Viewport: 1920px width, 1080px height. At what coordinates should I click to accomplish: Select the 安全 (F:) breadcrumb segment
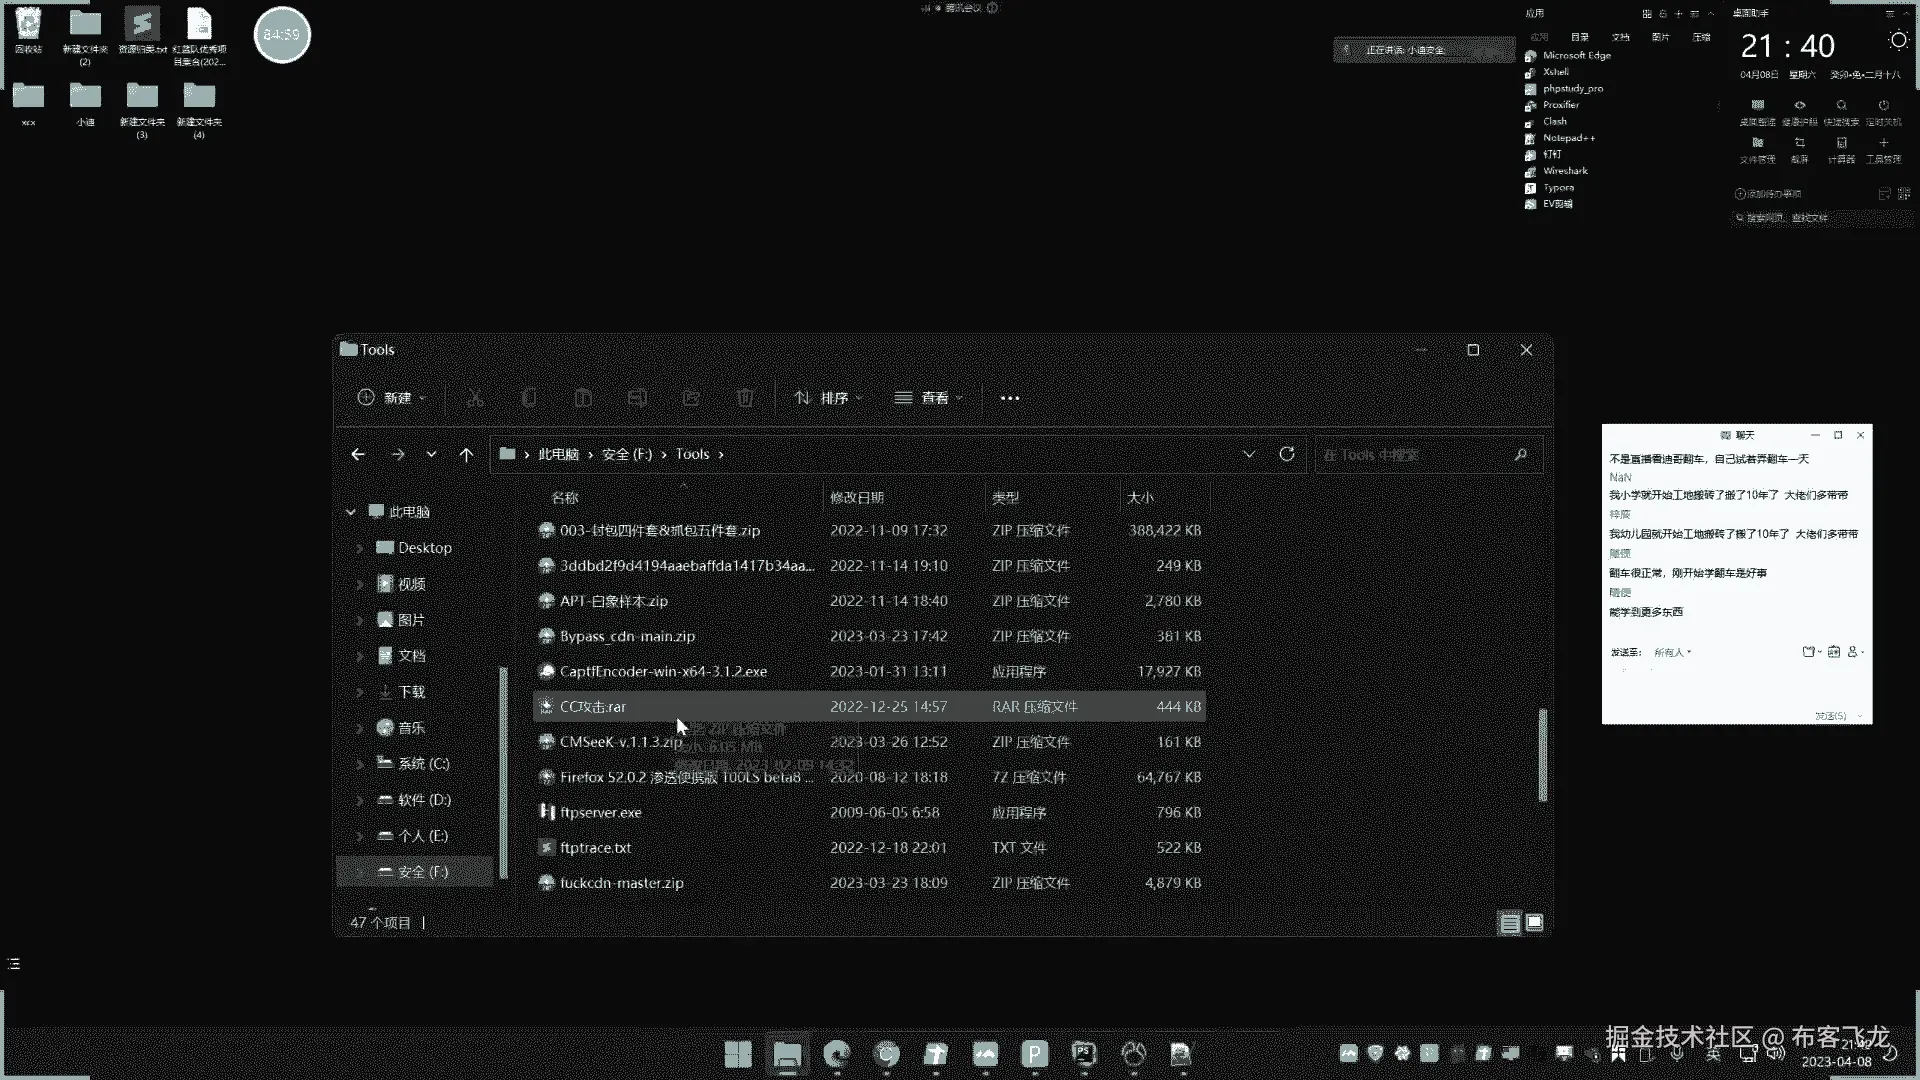click(627, 454)
